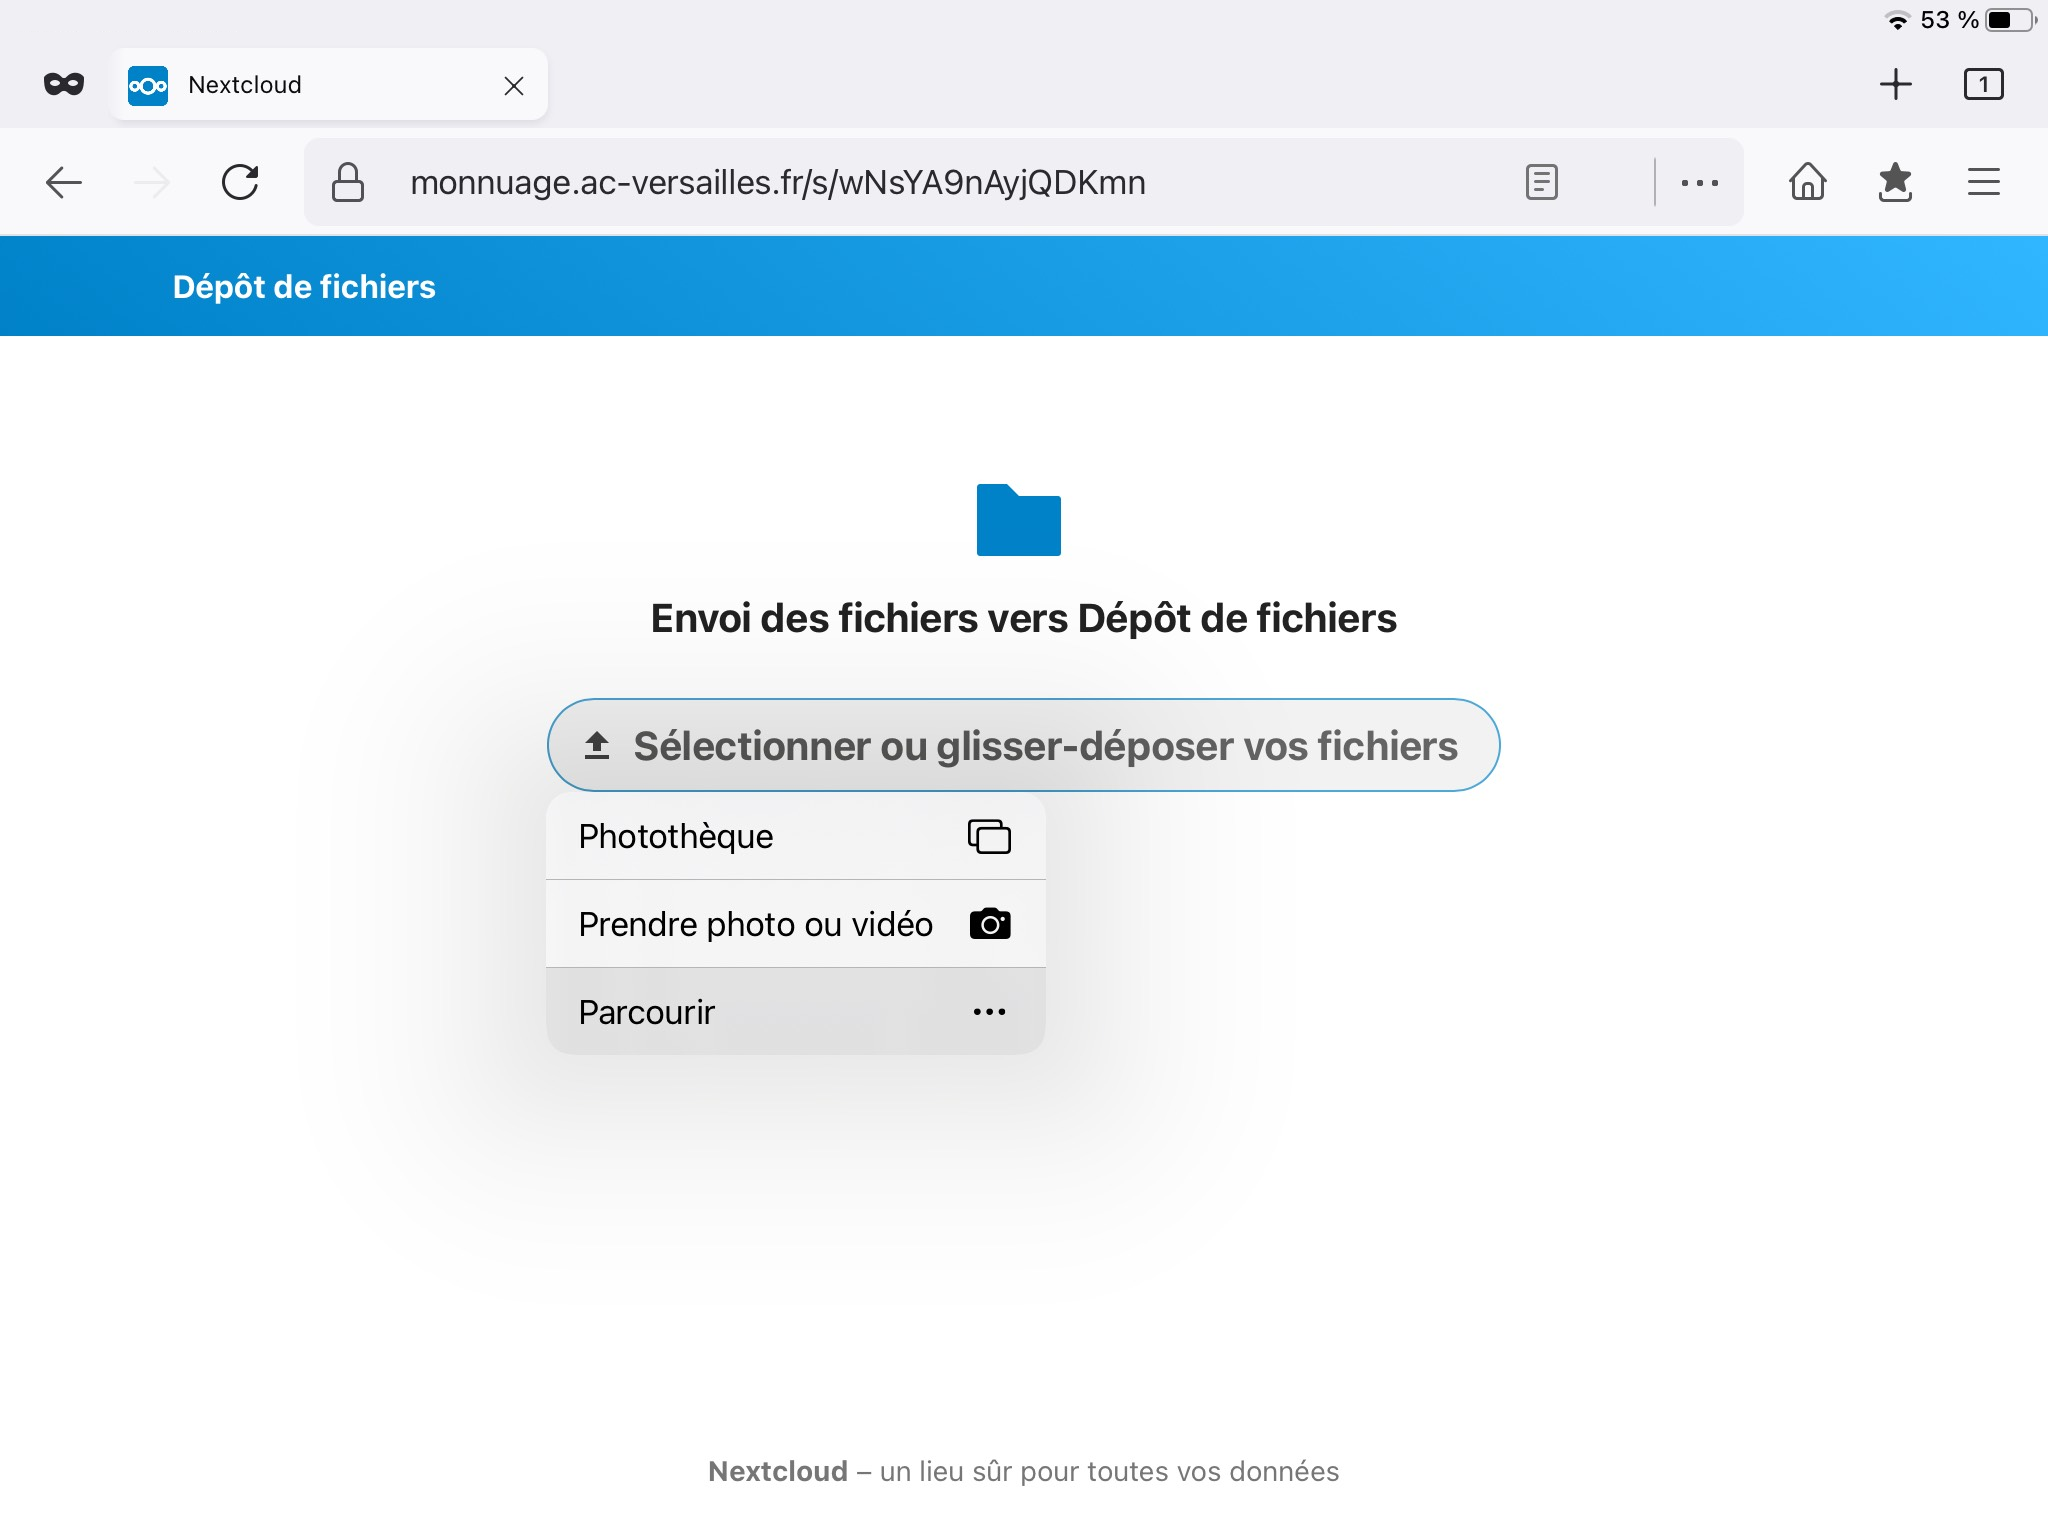Open the bookmarks star icon
This screenshot has height=1536, width=2048.
pyautogui.click(x=1895, y=183)
